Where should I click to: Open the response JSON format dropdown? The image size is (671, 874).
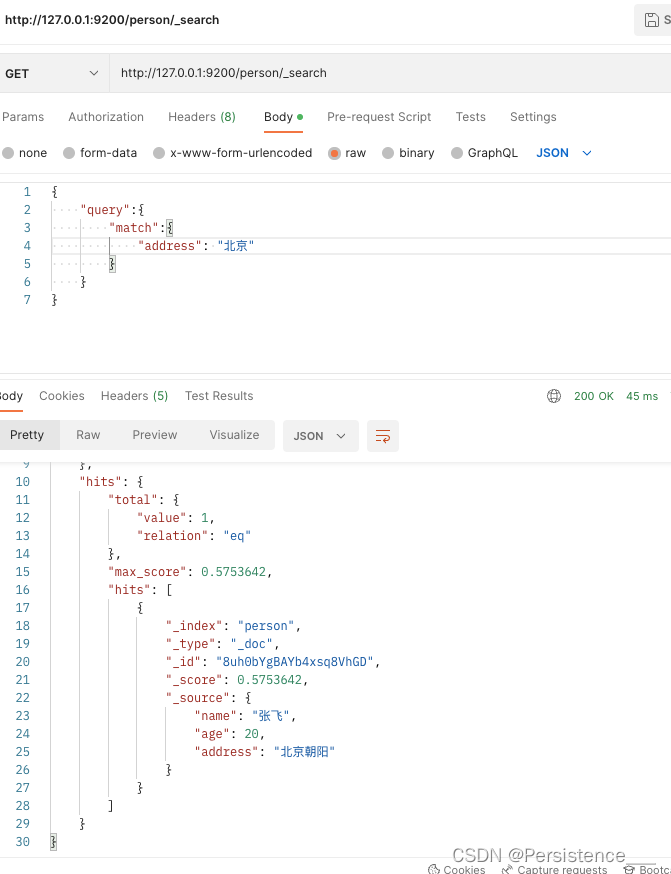[320, 436]
